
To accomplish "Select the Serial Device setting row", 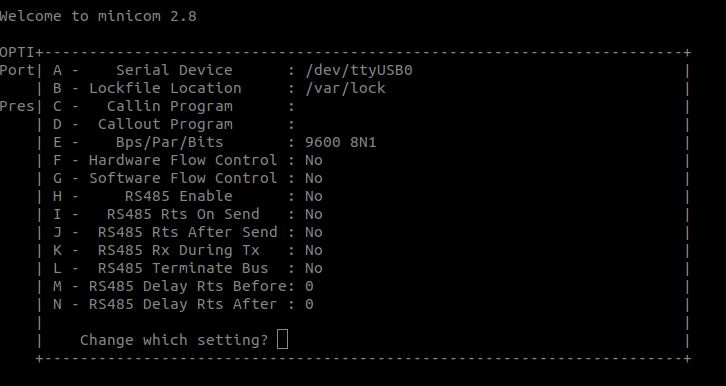I will (232, 70).
